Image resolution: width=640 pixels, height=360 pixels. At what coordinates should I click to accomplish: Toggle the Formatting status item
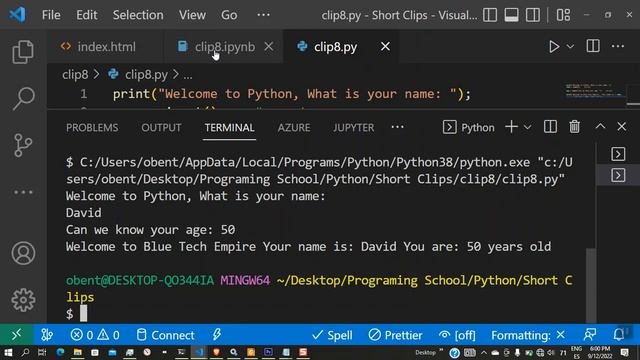click(528, 335)
